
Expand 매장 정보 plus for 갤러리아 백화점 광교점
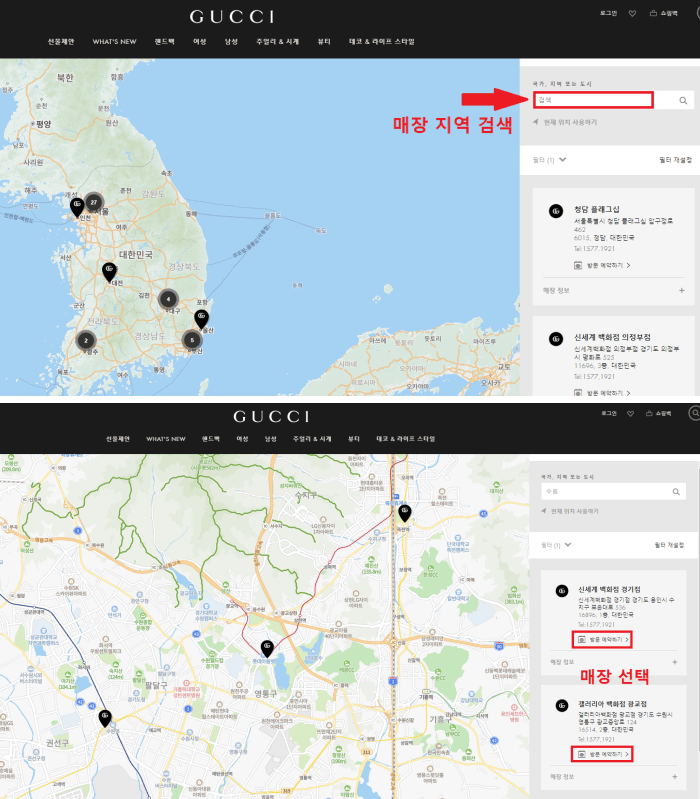(x=675, y=777)
